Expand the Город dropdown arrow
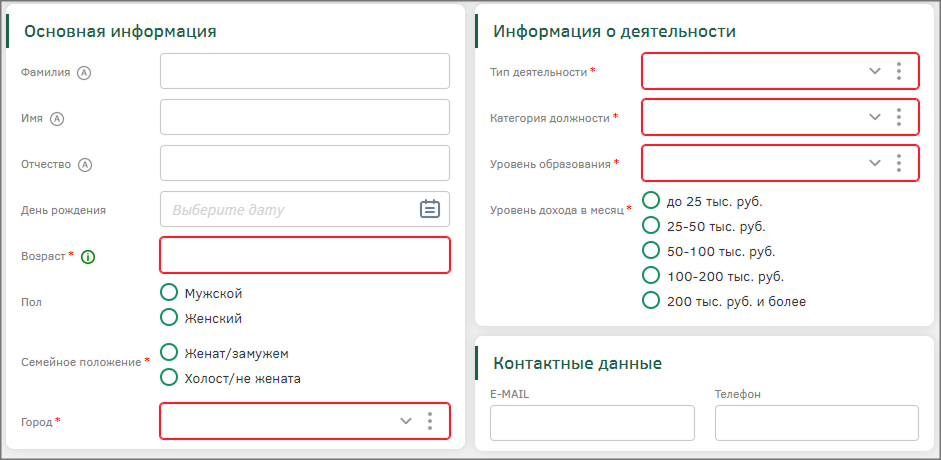This screenshot has width=941, height=460. 405,421
